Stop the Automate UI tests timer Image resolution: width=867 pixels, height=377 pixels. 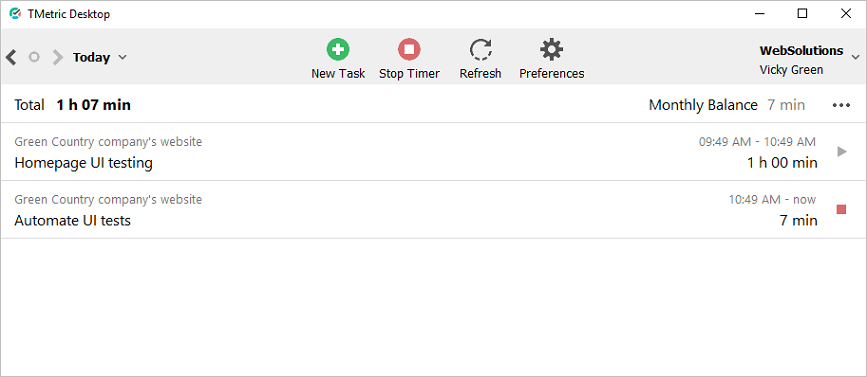point(842,210)
